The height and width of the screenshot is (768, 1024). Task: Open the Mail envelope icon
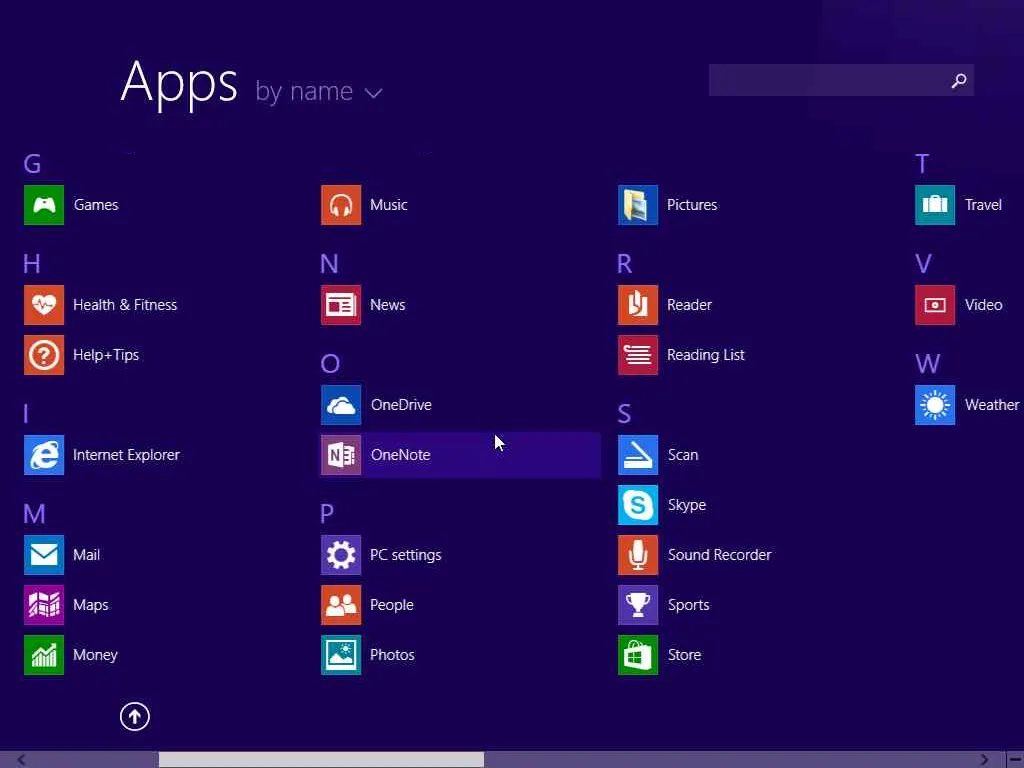coord(44,554)
